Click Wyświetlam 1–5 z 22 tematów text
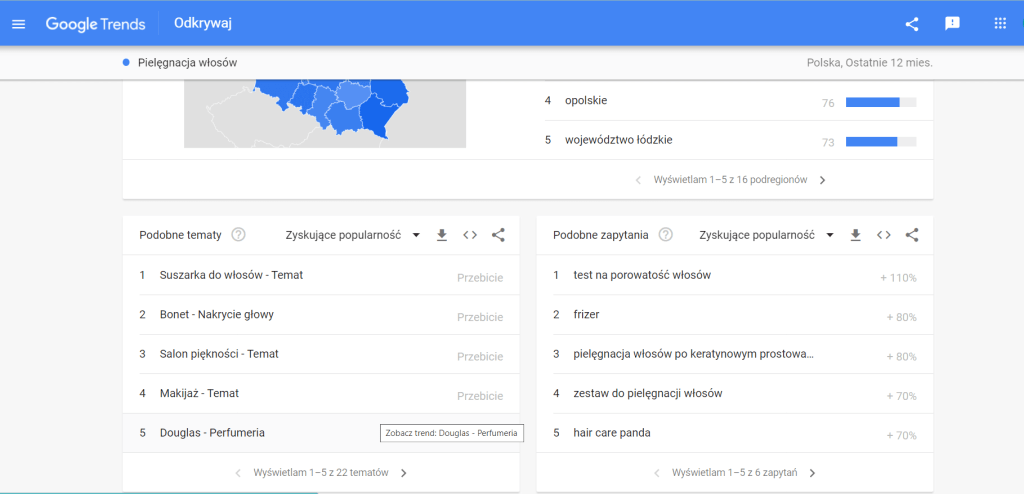This screenshot has height=494, width=1024. pyautogui.click(x=321, y=472)
